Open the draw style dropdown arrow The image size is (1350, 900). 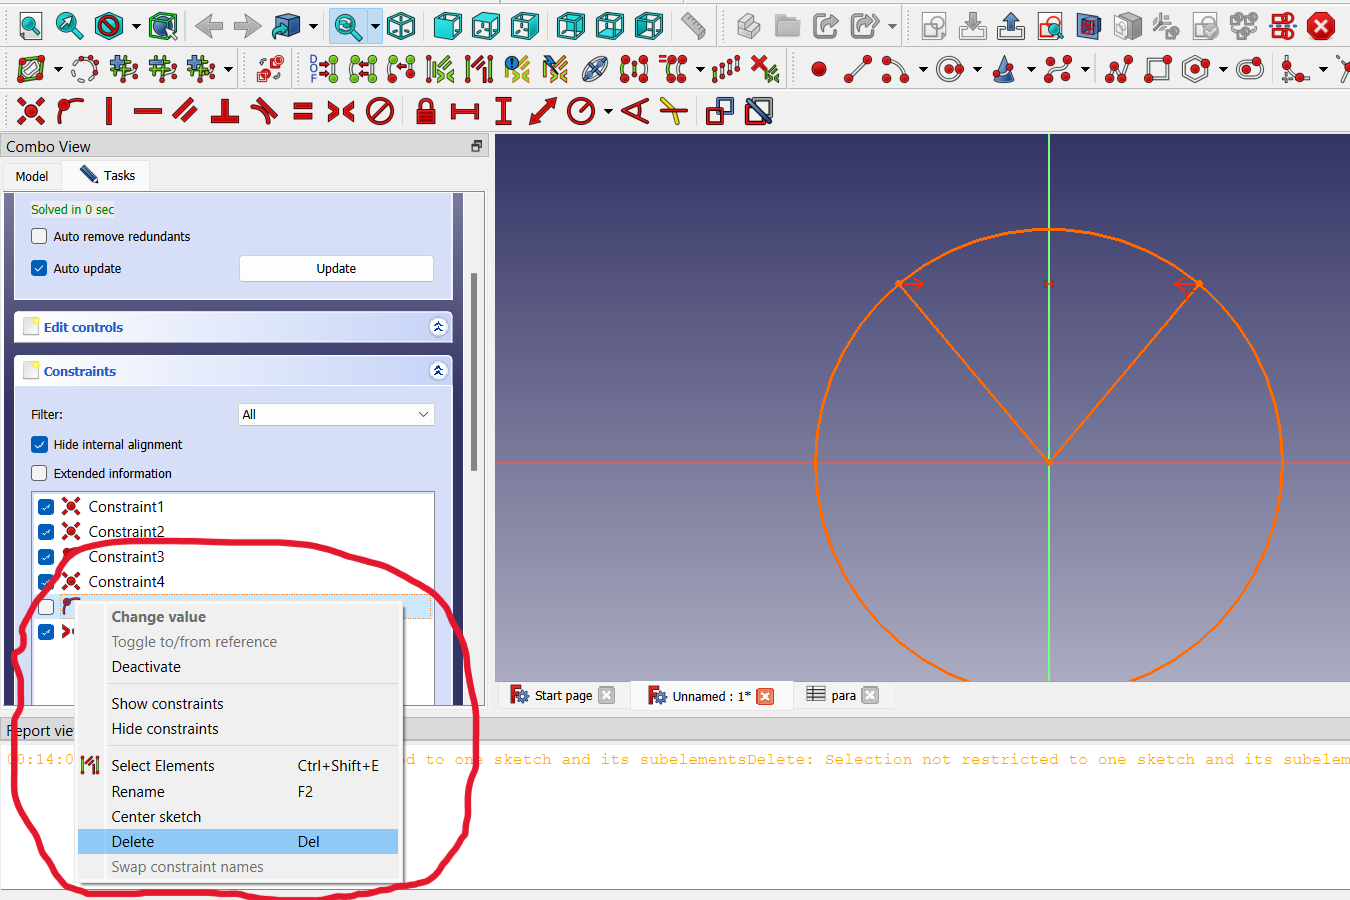(136, 26)
